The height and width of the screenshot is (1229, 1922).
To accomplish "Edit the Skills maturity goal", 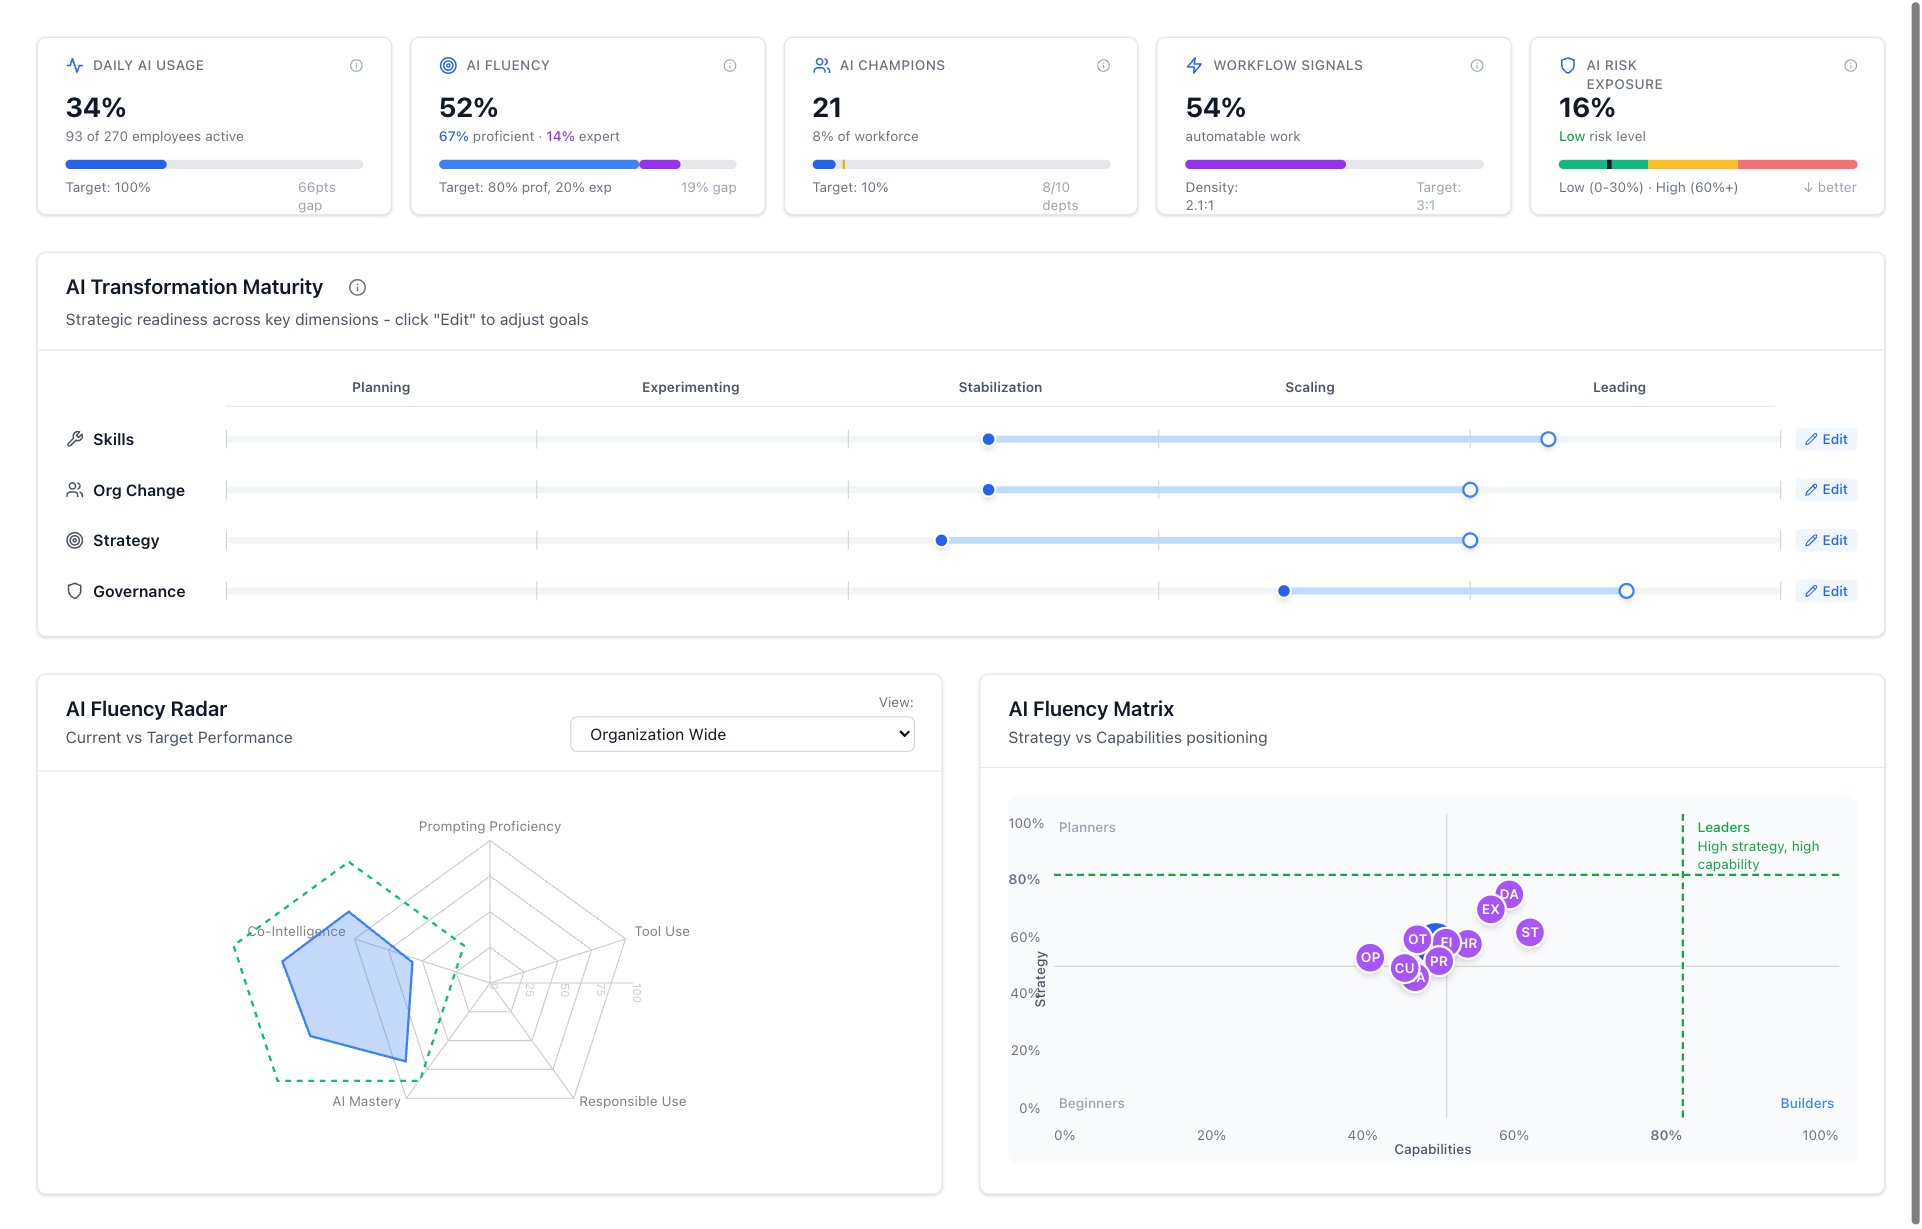I will (x=1826, y=439).
